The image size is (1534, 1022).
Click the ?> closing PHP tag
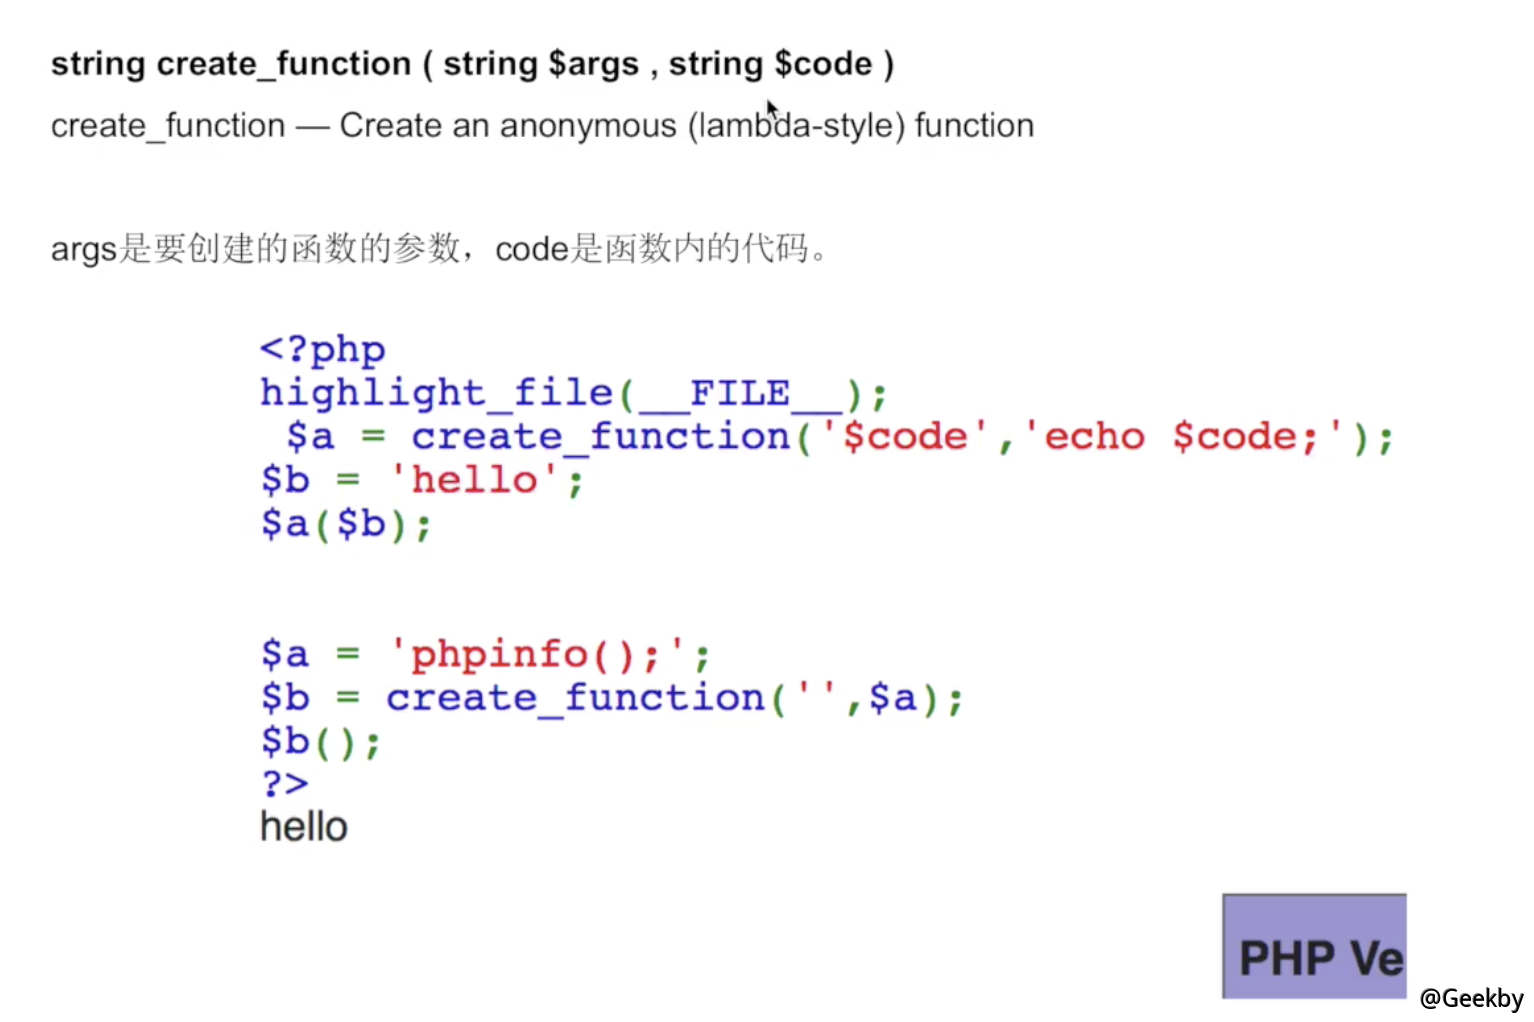pos(285,784)
